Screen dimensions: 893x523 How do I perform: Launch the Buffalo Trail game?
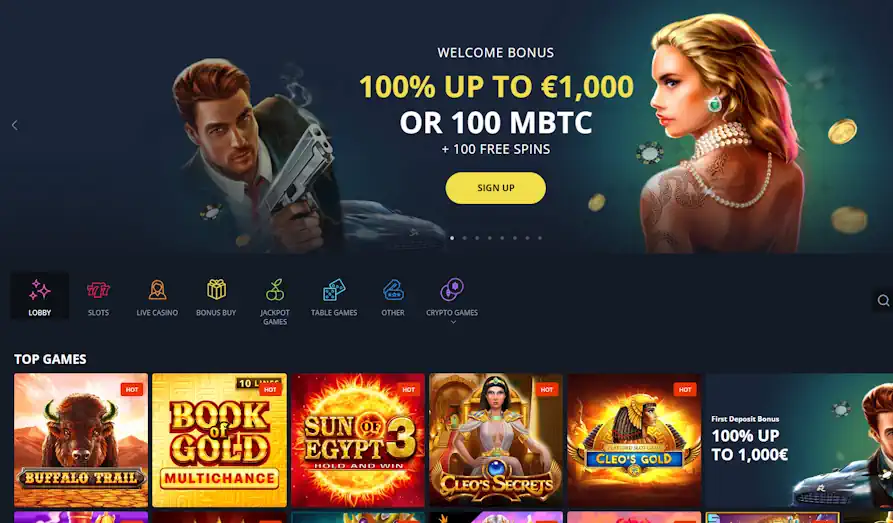click(x=81, y=440)
